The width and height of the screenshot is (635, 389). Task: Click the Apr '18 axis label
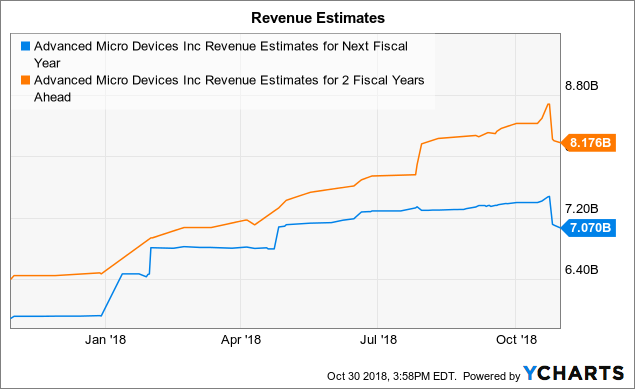pyautogui.click(x=241, y=340)
